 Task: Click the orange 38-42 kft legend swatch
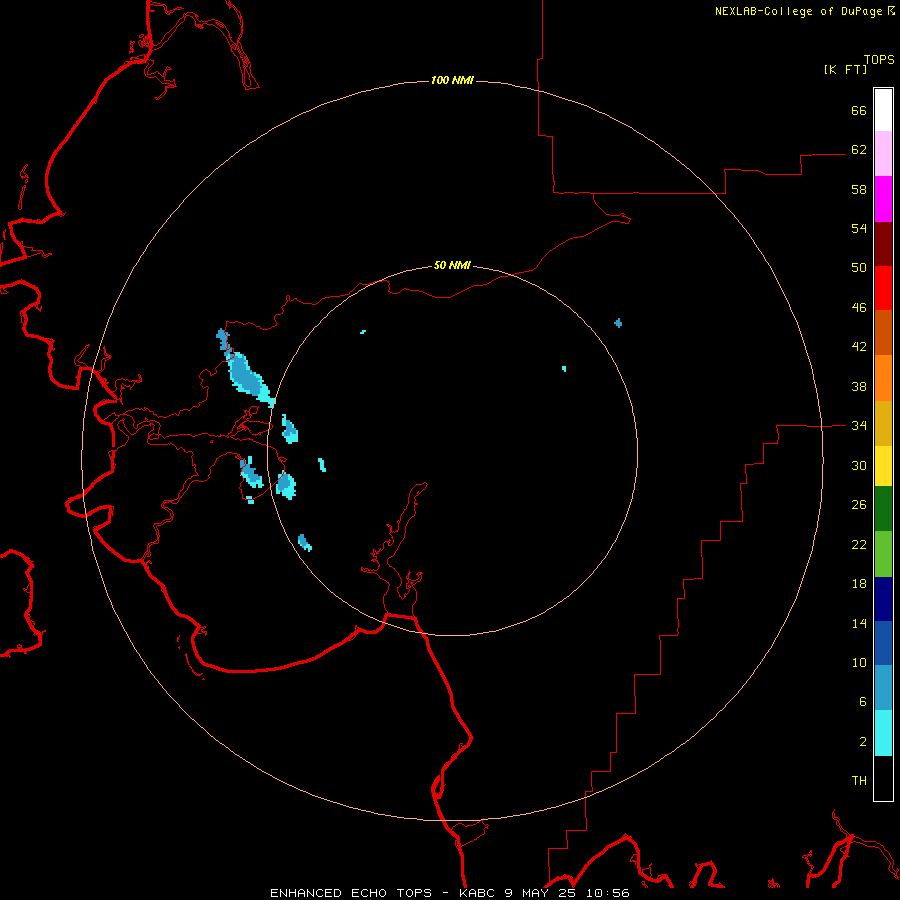(x=883, y=378)
